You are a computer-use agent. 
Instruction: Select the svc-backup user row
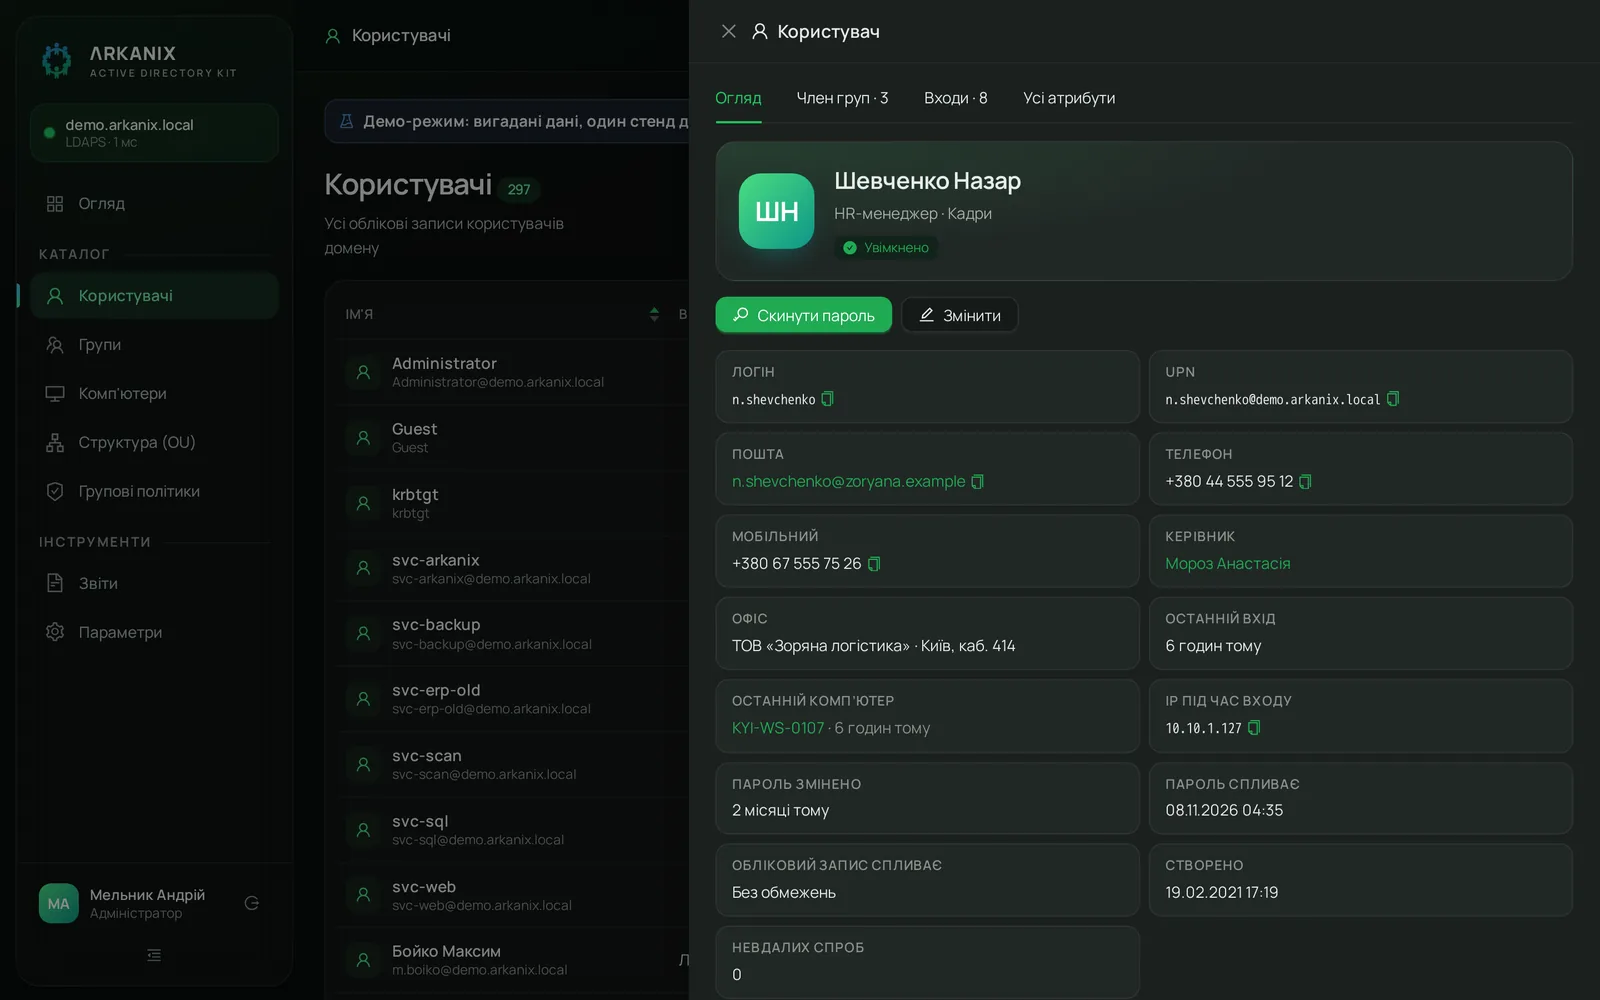(512, 634)
